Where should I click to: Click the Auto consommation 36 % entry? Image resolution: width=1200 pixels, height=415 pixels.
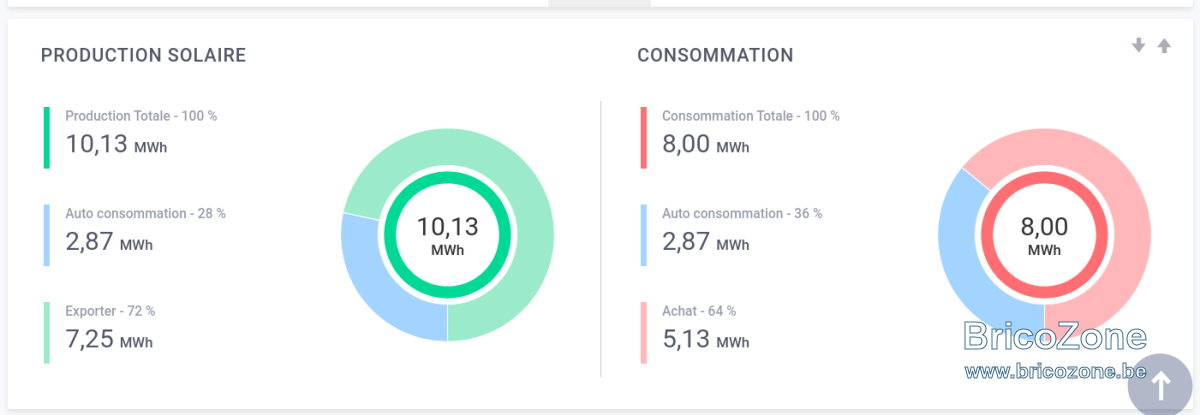pyautogui.click(x=742, y=231)
